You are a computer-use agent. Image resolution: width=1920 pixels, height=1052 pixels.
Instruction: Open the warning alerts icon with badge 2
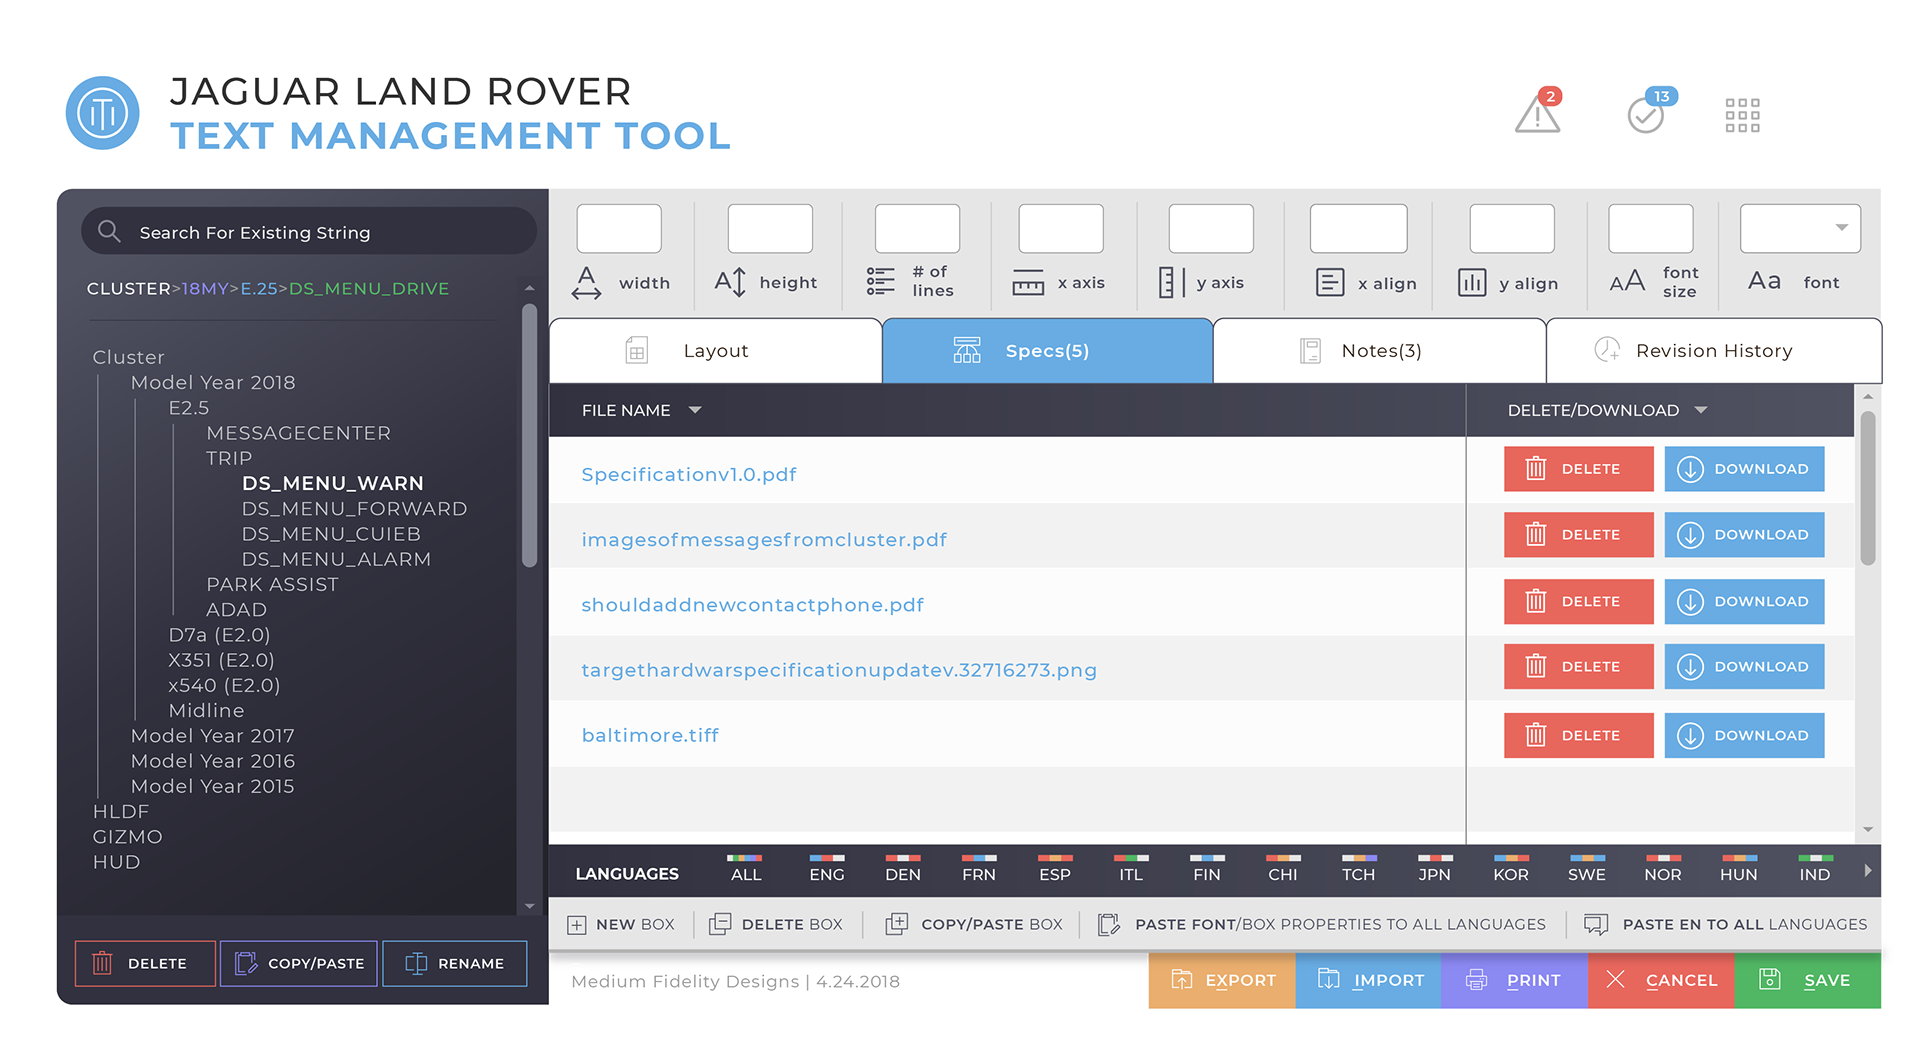(1538, 111)
